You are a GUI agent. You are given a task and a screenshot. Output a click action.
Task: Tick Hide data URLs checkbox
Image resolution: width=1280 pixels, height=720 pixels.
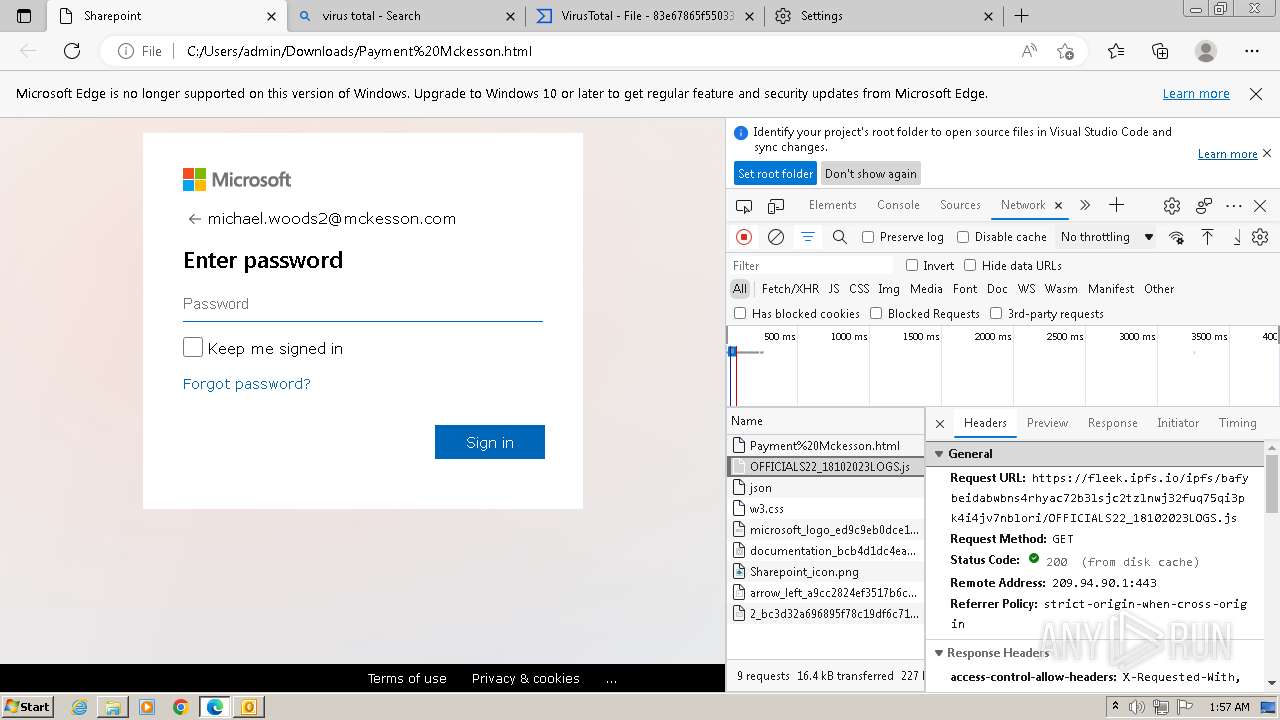tap(970, 265)
